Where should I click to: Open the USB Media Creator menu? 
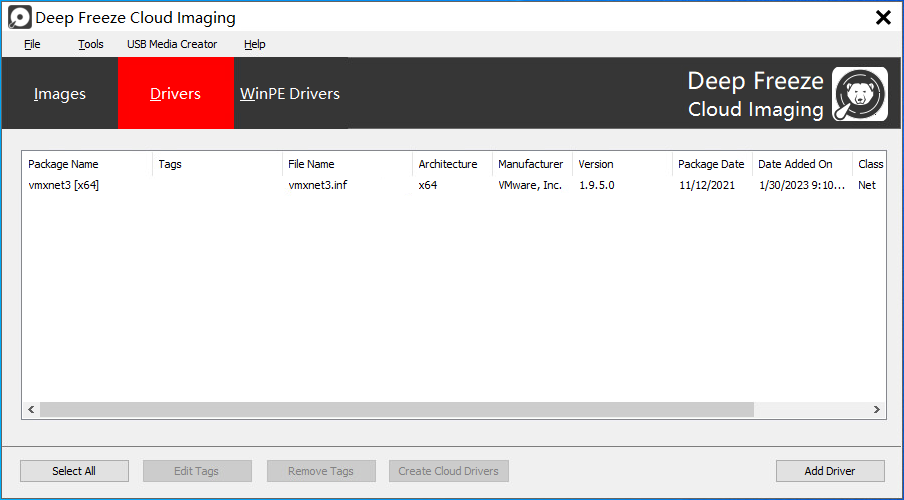(172, 44)
